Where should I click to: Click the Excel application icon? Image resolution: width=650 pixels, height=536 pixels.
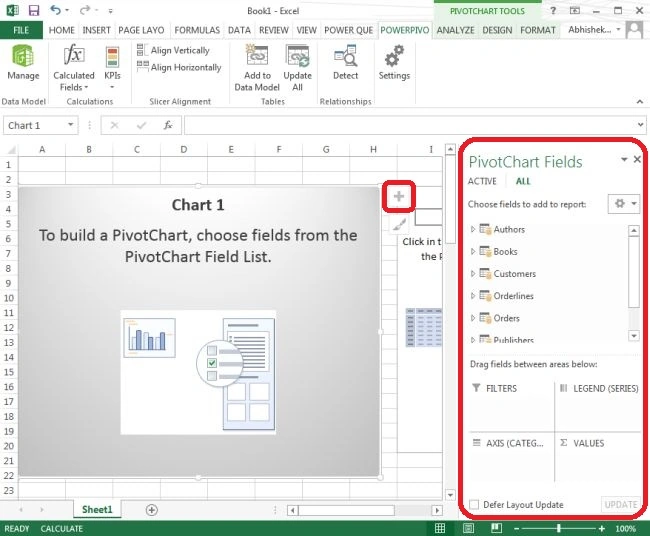(12, 10)
